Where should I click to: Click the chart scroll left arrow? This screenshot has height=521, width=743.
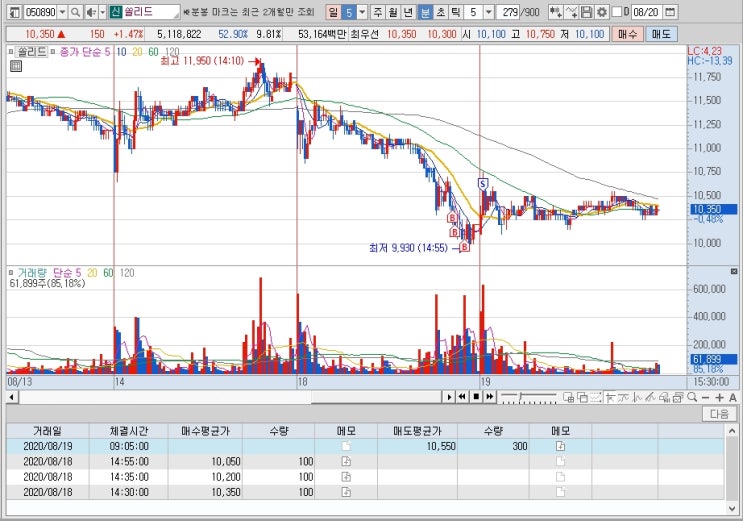[x=12, y=397]
